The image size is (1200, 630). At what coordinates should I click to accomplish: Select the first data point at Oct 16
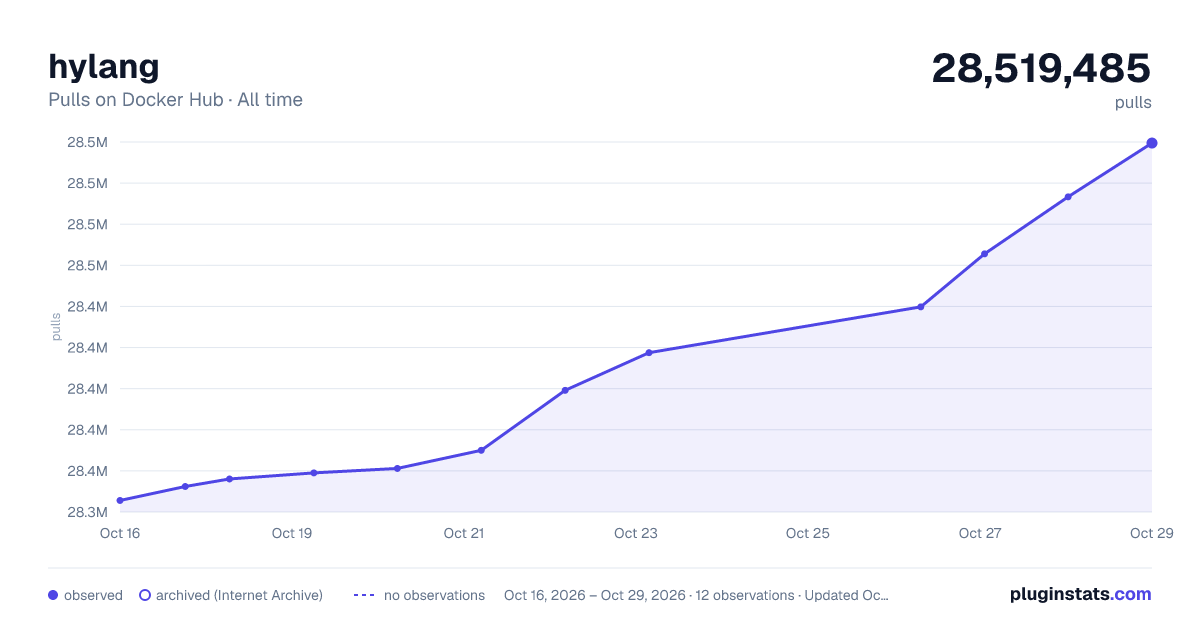pyautogui.click(x=120, y=500)
